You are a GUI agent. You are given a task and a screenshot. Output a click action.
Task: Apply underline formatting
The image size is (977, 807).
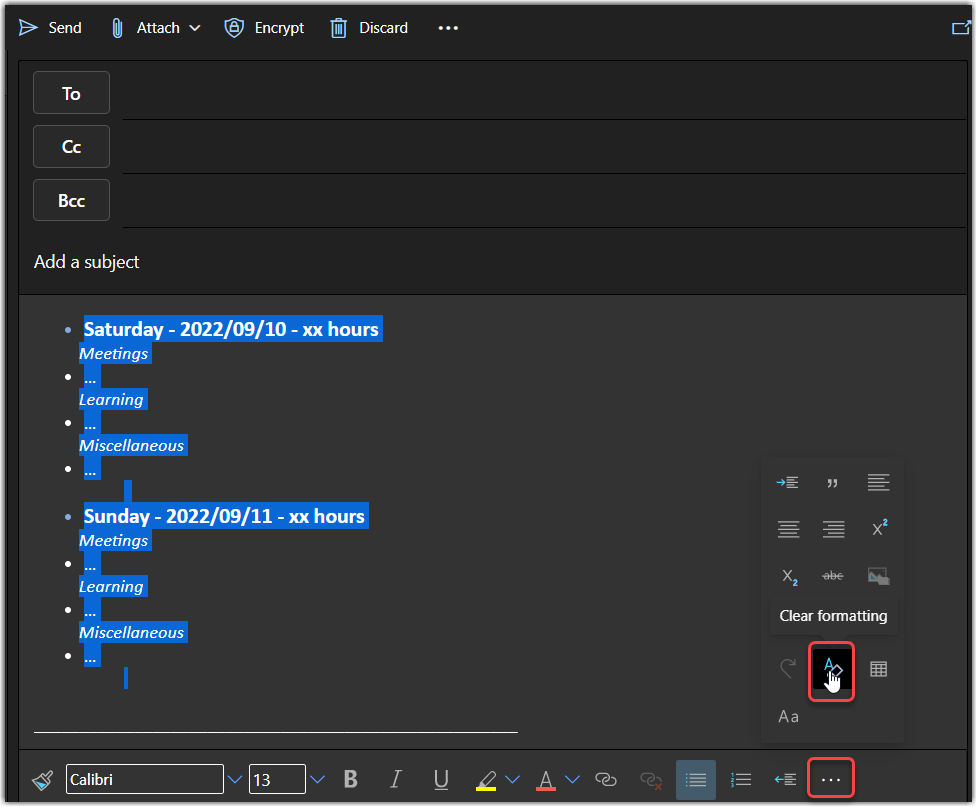coord(441,779)
